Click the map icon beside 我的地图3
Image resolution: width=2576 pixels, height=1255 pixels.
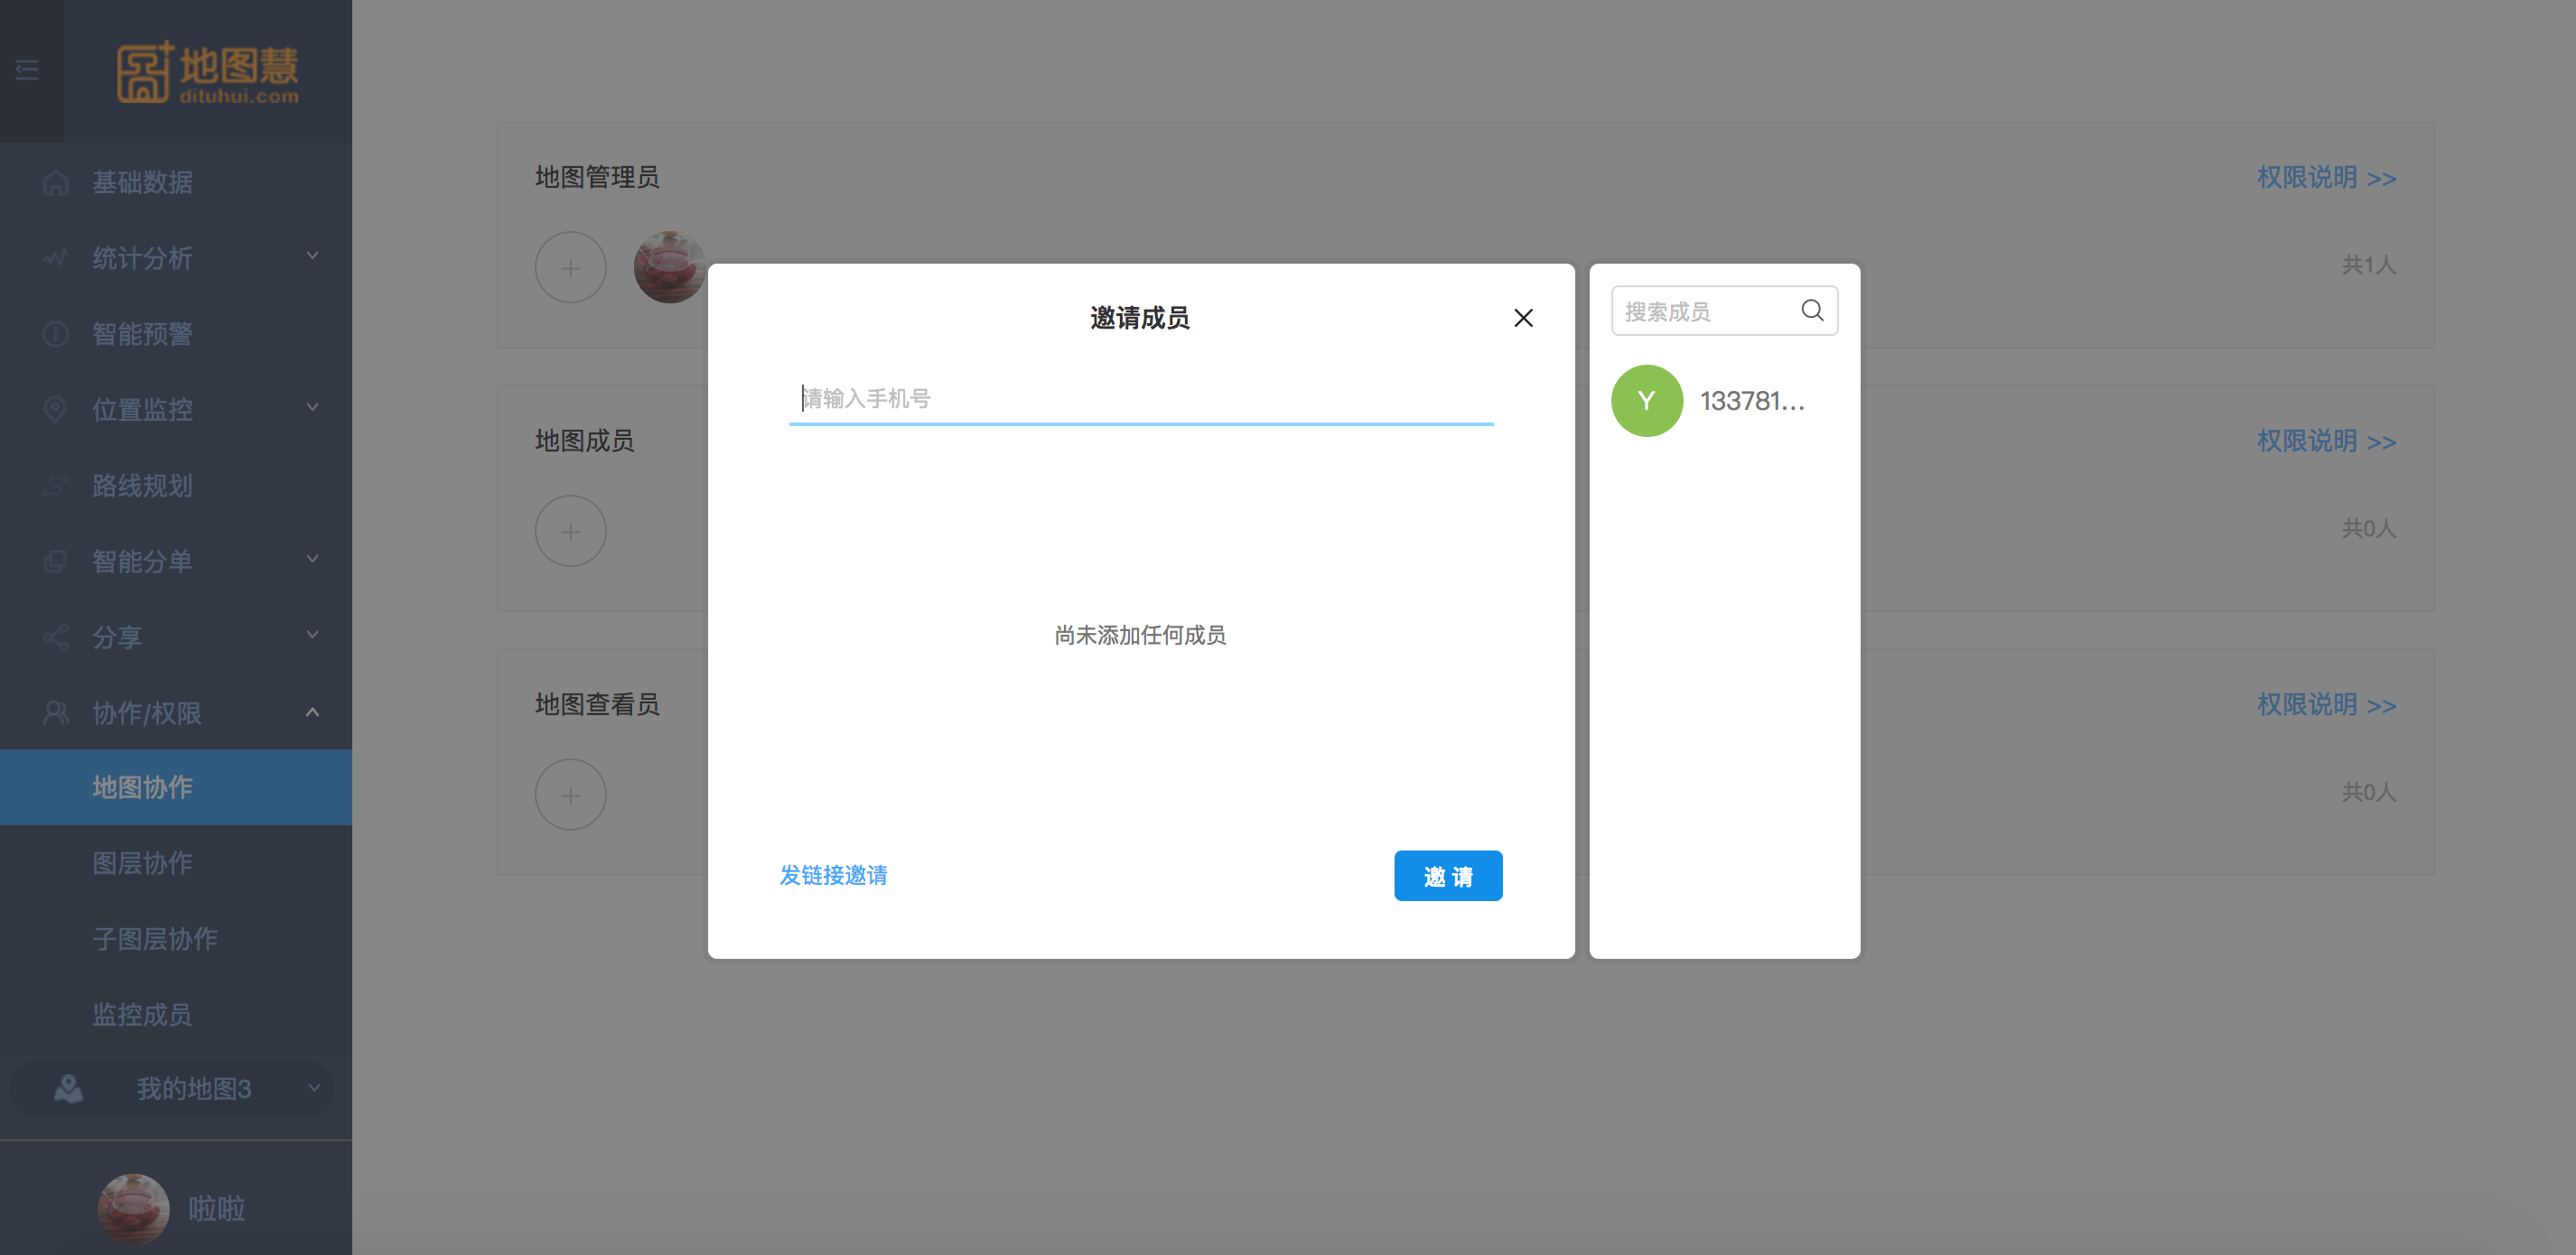(x=68, y=1088)
